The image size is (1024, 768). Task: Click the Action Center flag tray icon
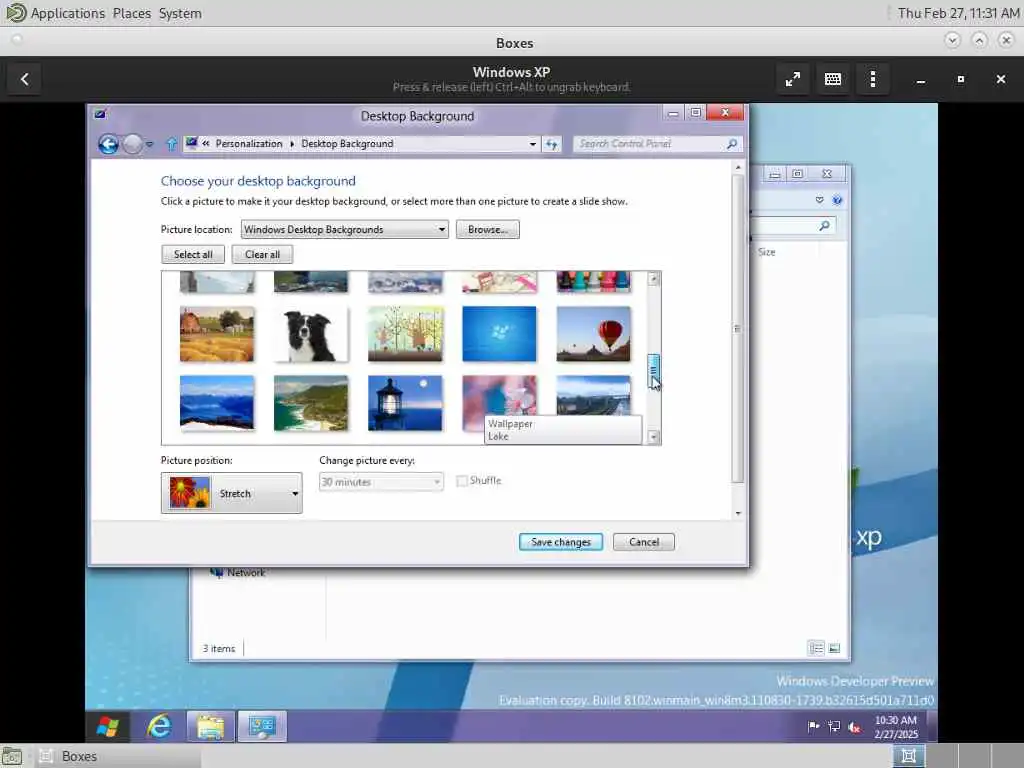813,726
